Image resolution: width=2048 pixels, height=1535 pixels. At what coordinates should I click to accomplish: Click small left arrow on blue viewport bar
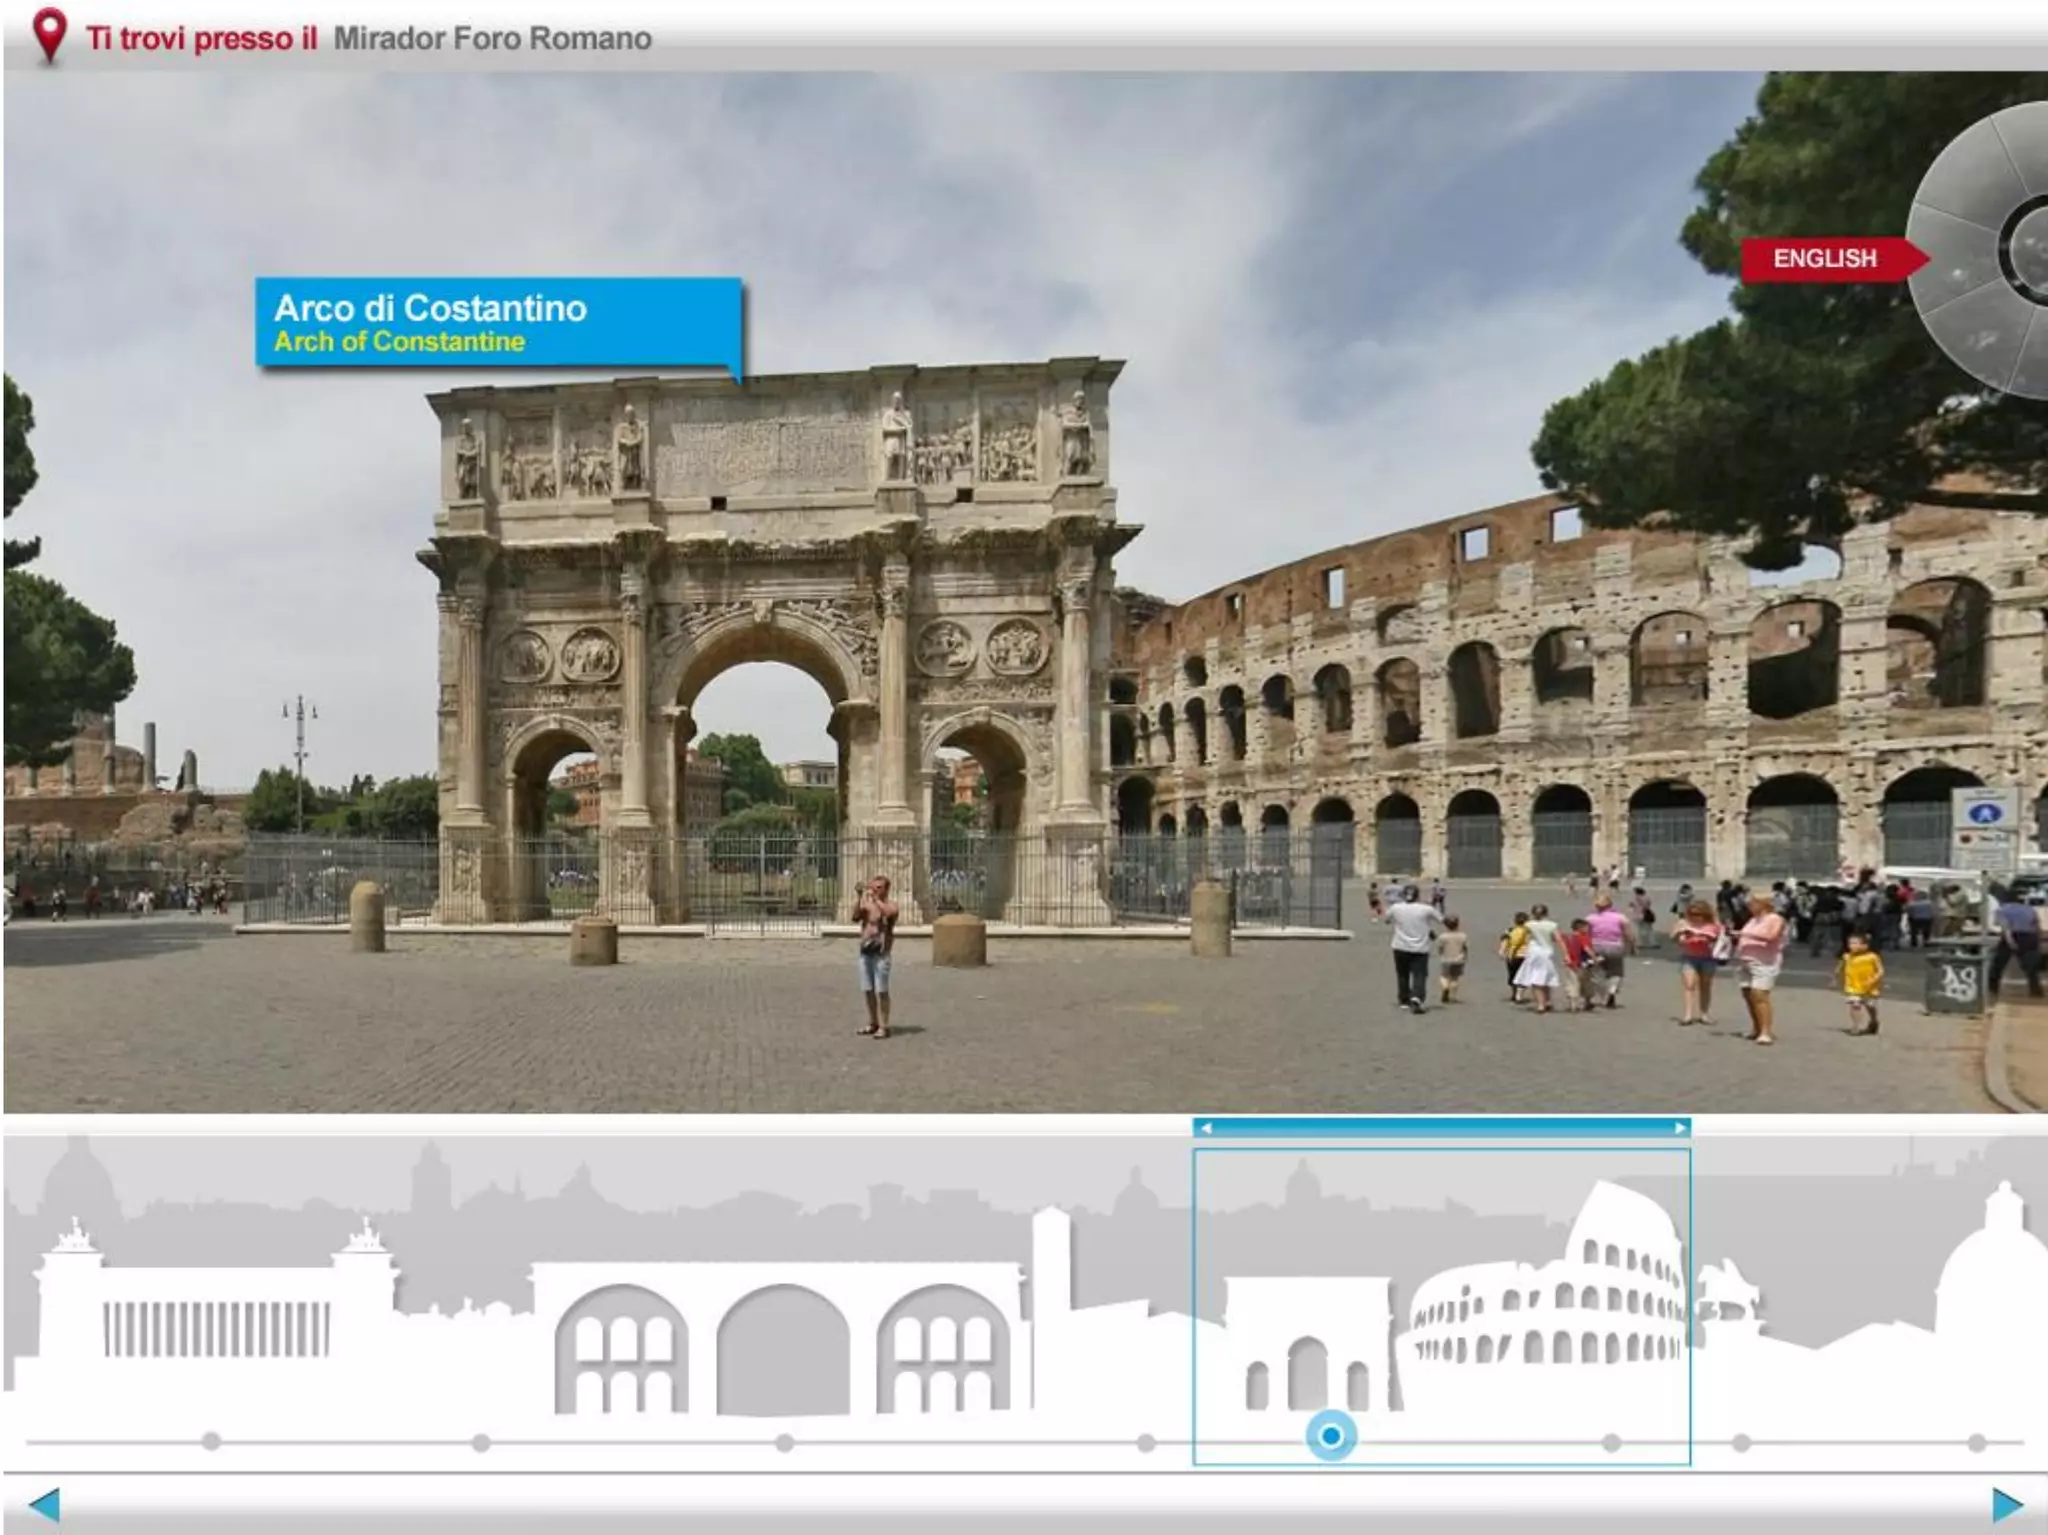tap(1206, 1128)
